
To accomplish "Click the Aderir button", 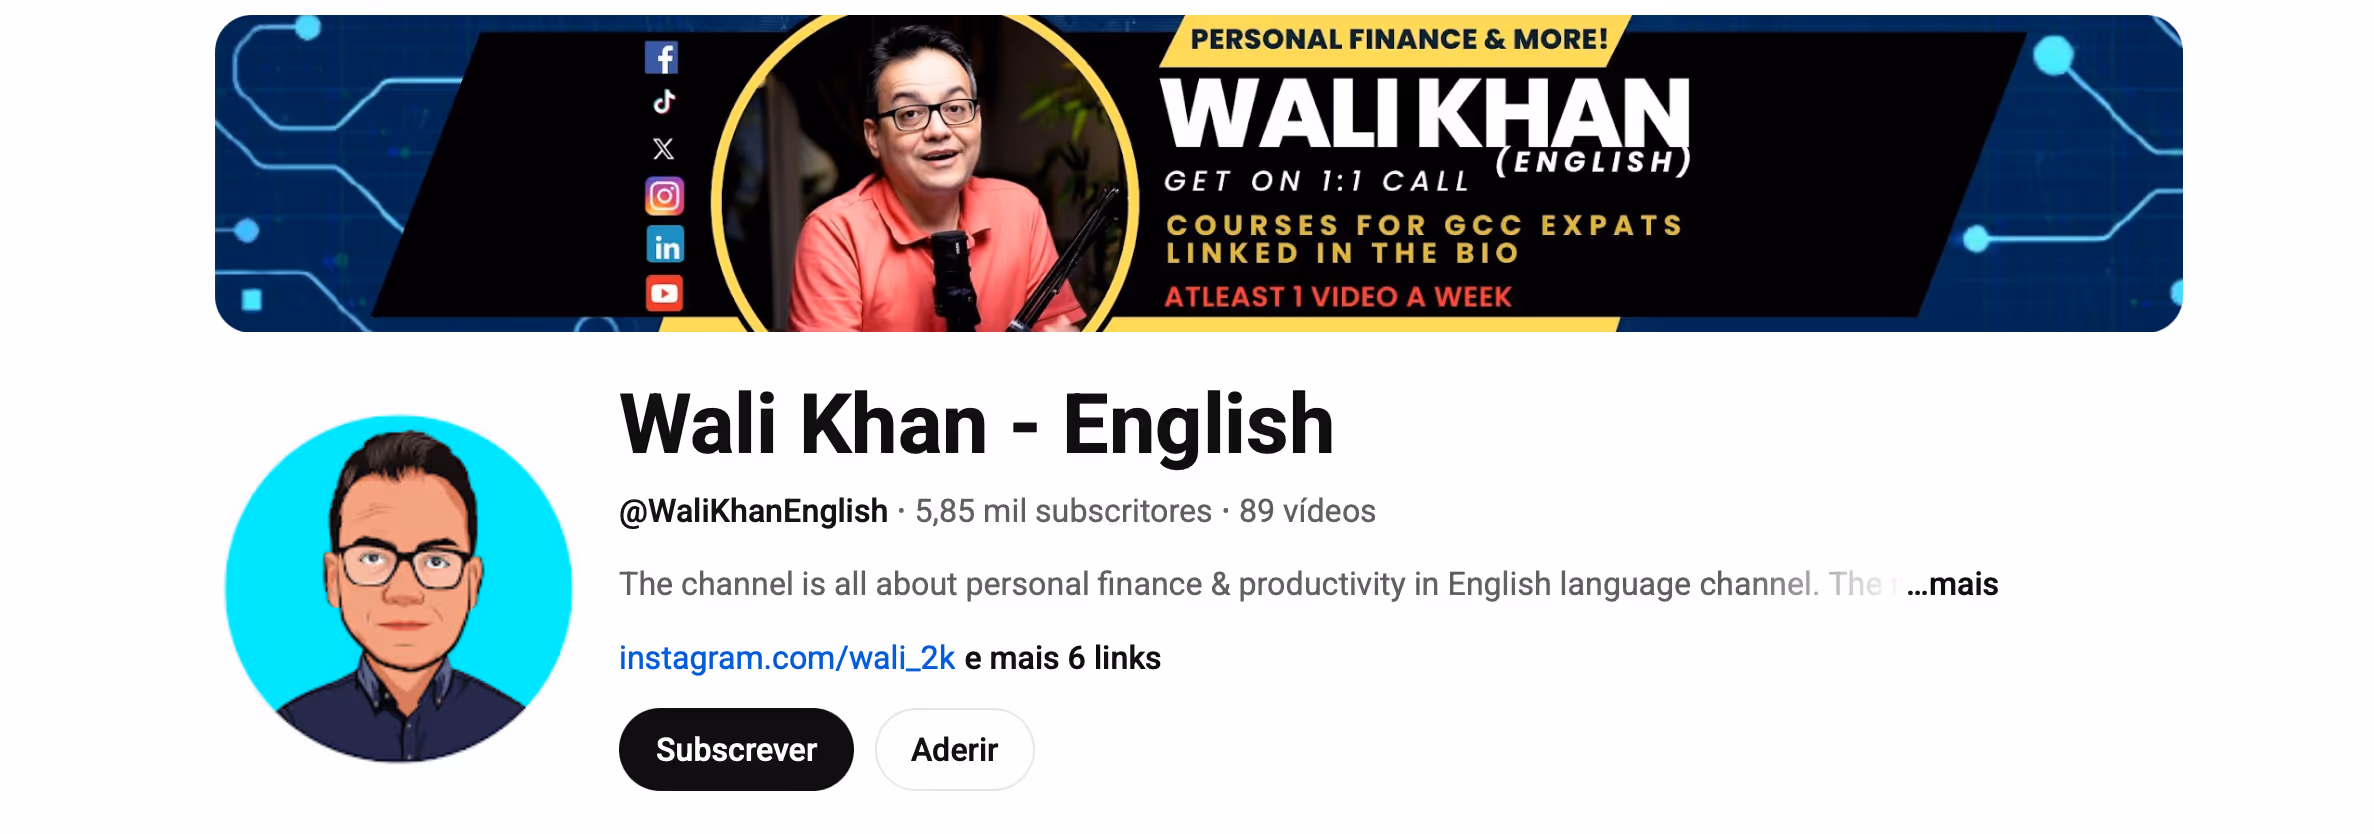I will (954, 749).
